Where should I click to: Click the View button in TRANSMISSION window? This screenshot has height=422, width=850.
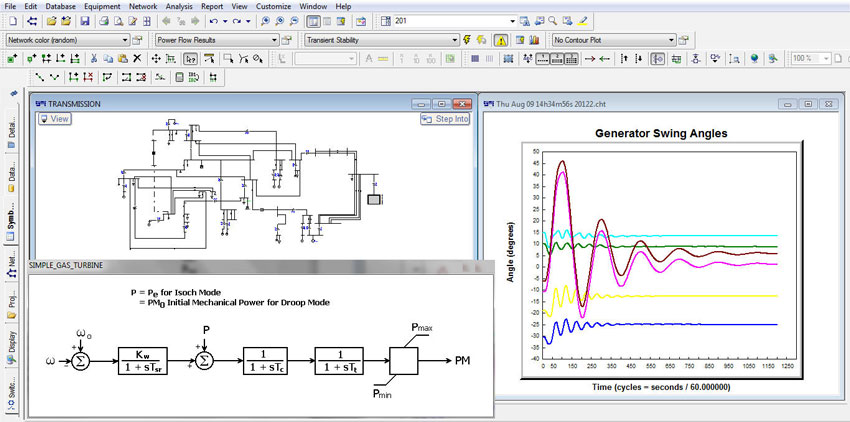coord(54,119)
